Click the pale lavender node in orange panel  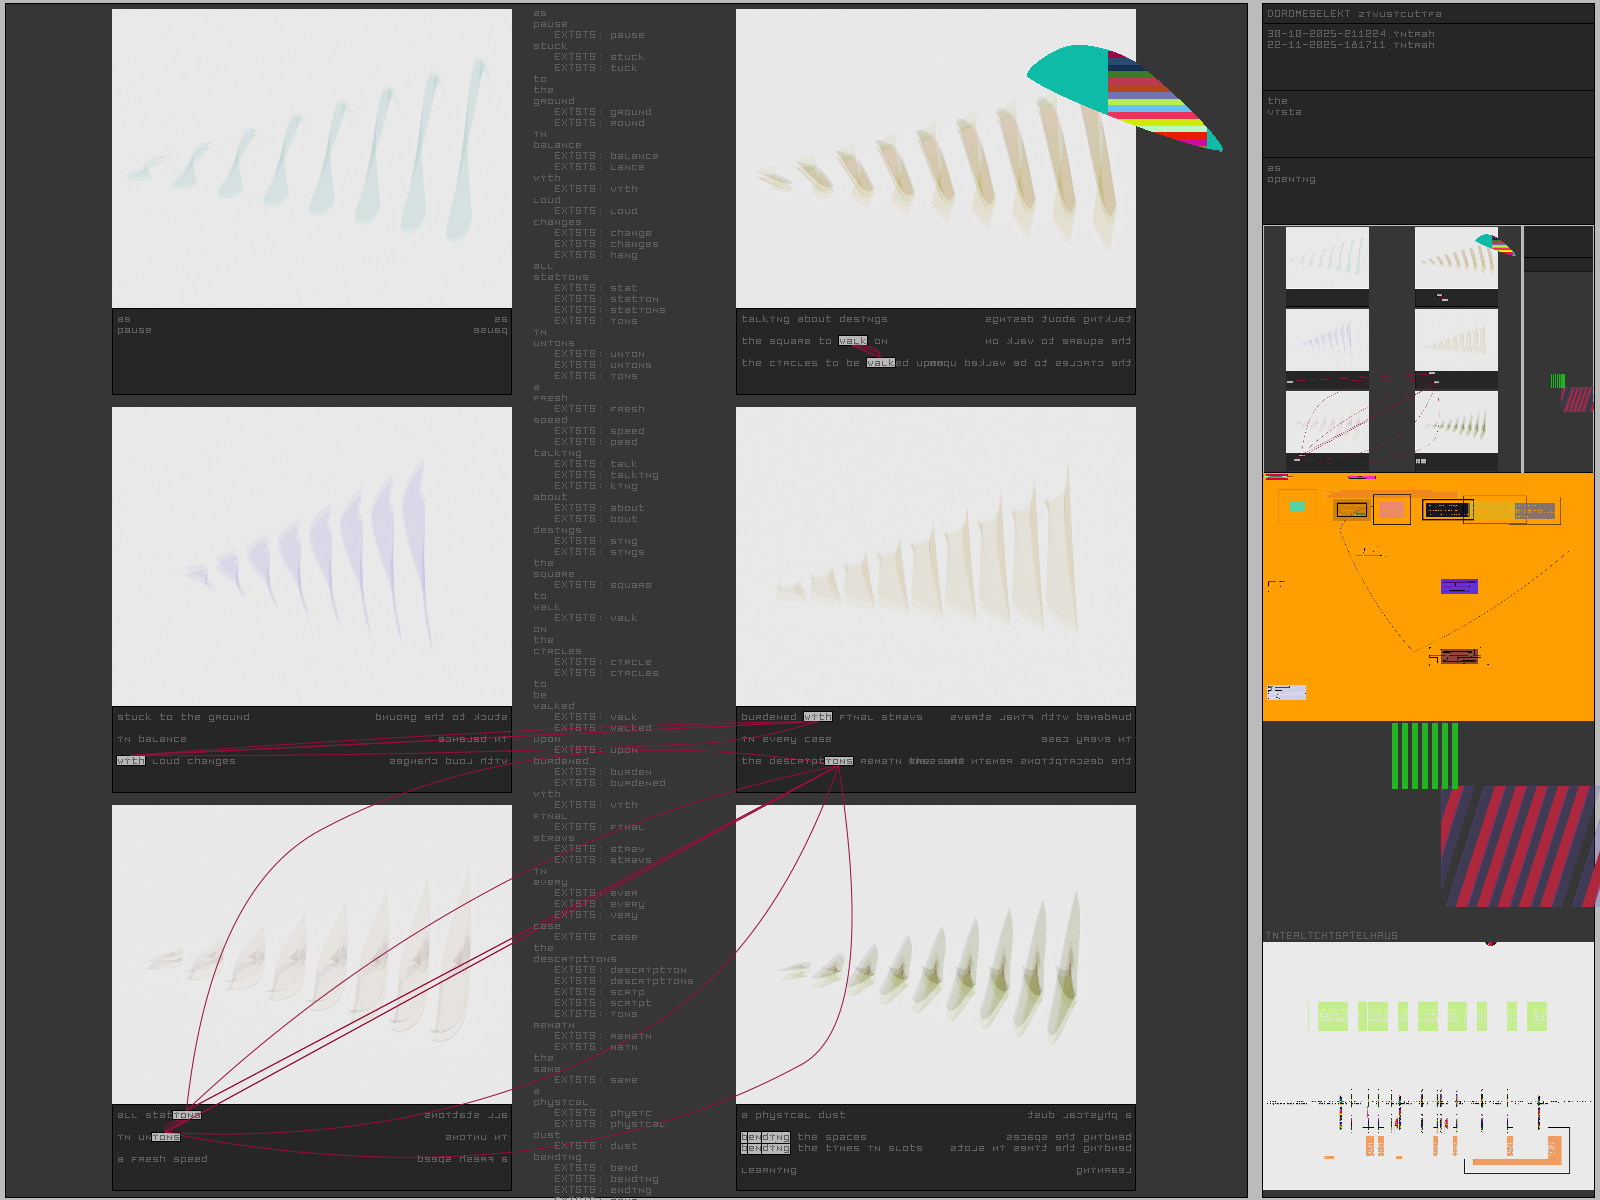click(1286, 692)
